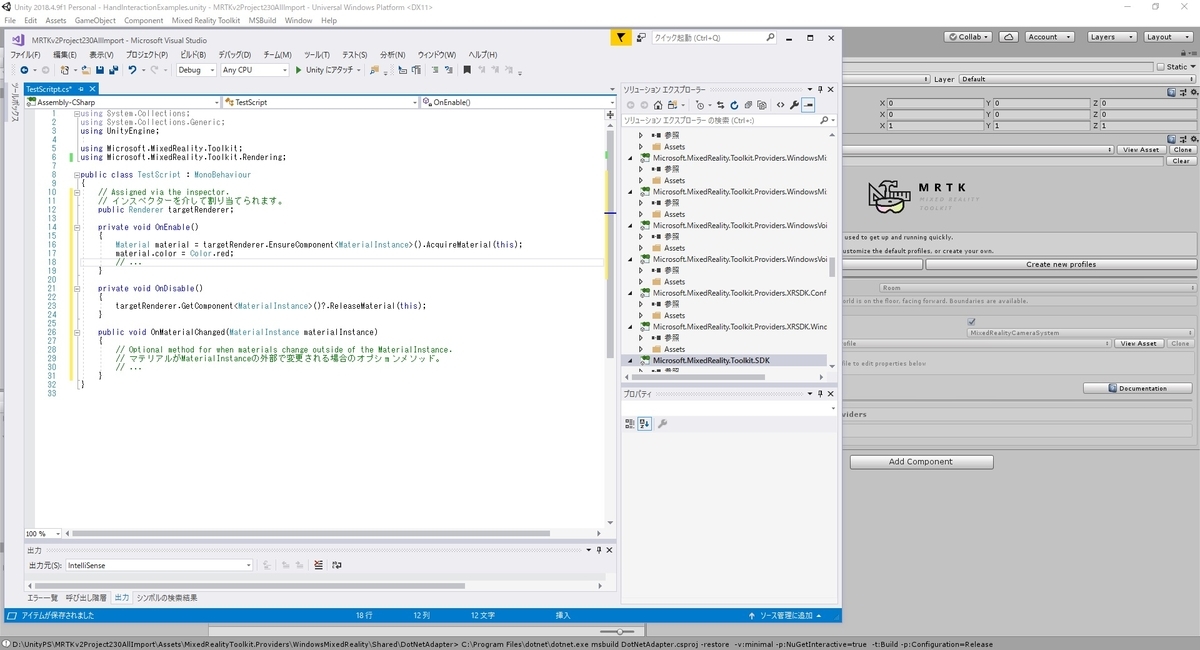Click the Solution Explorer search field
The image size is (1200, 650).
(729, 120)
